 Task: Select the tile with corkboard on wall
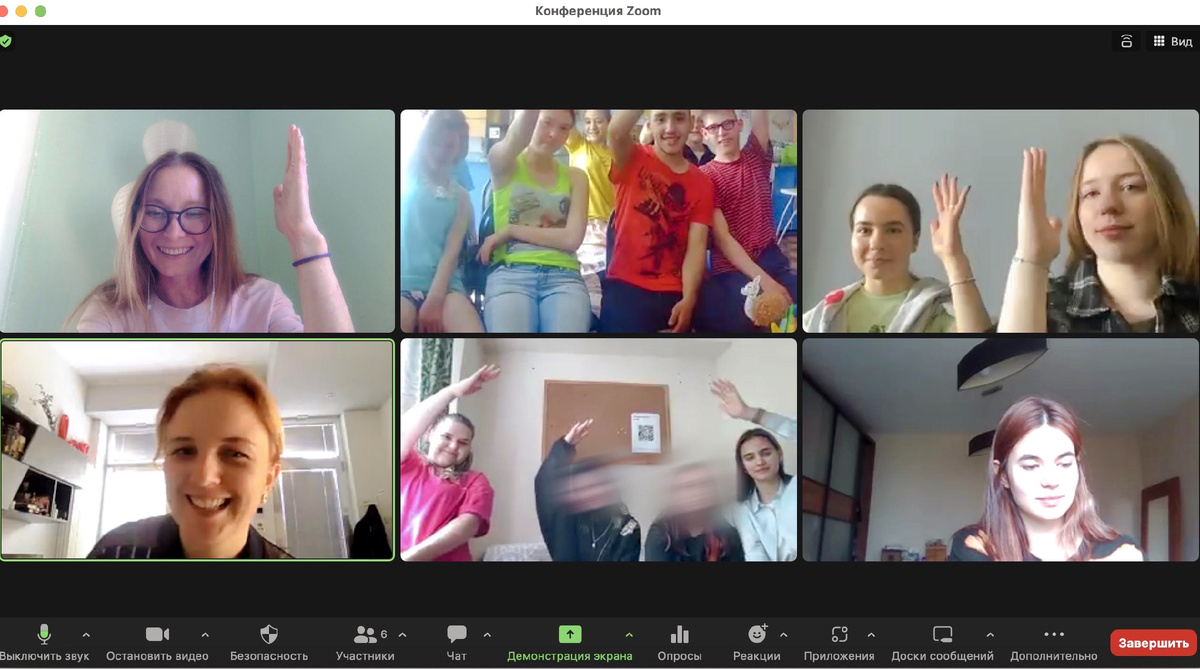click(x=598, y=450)
